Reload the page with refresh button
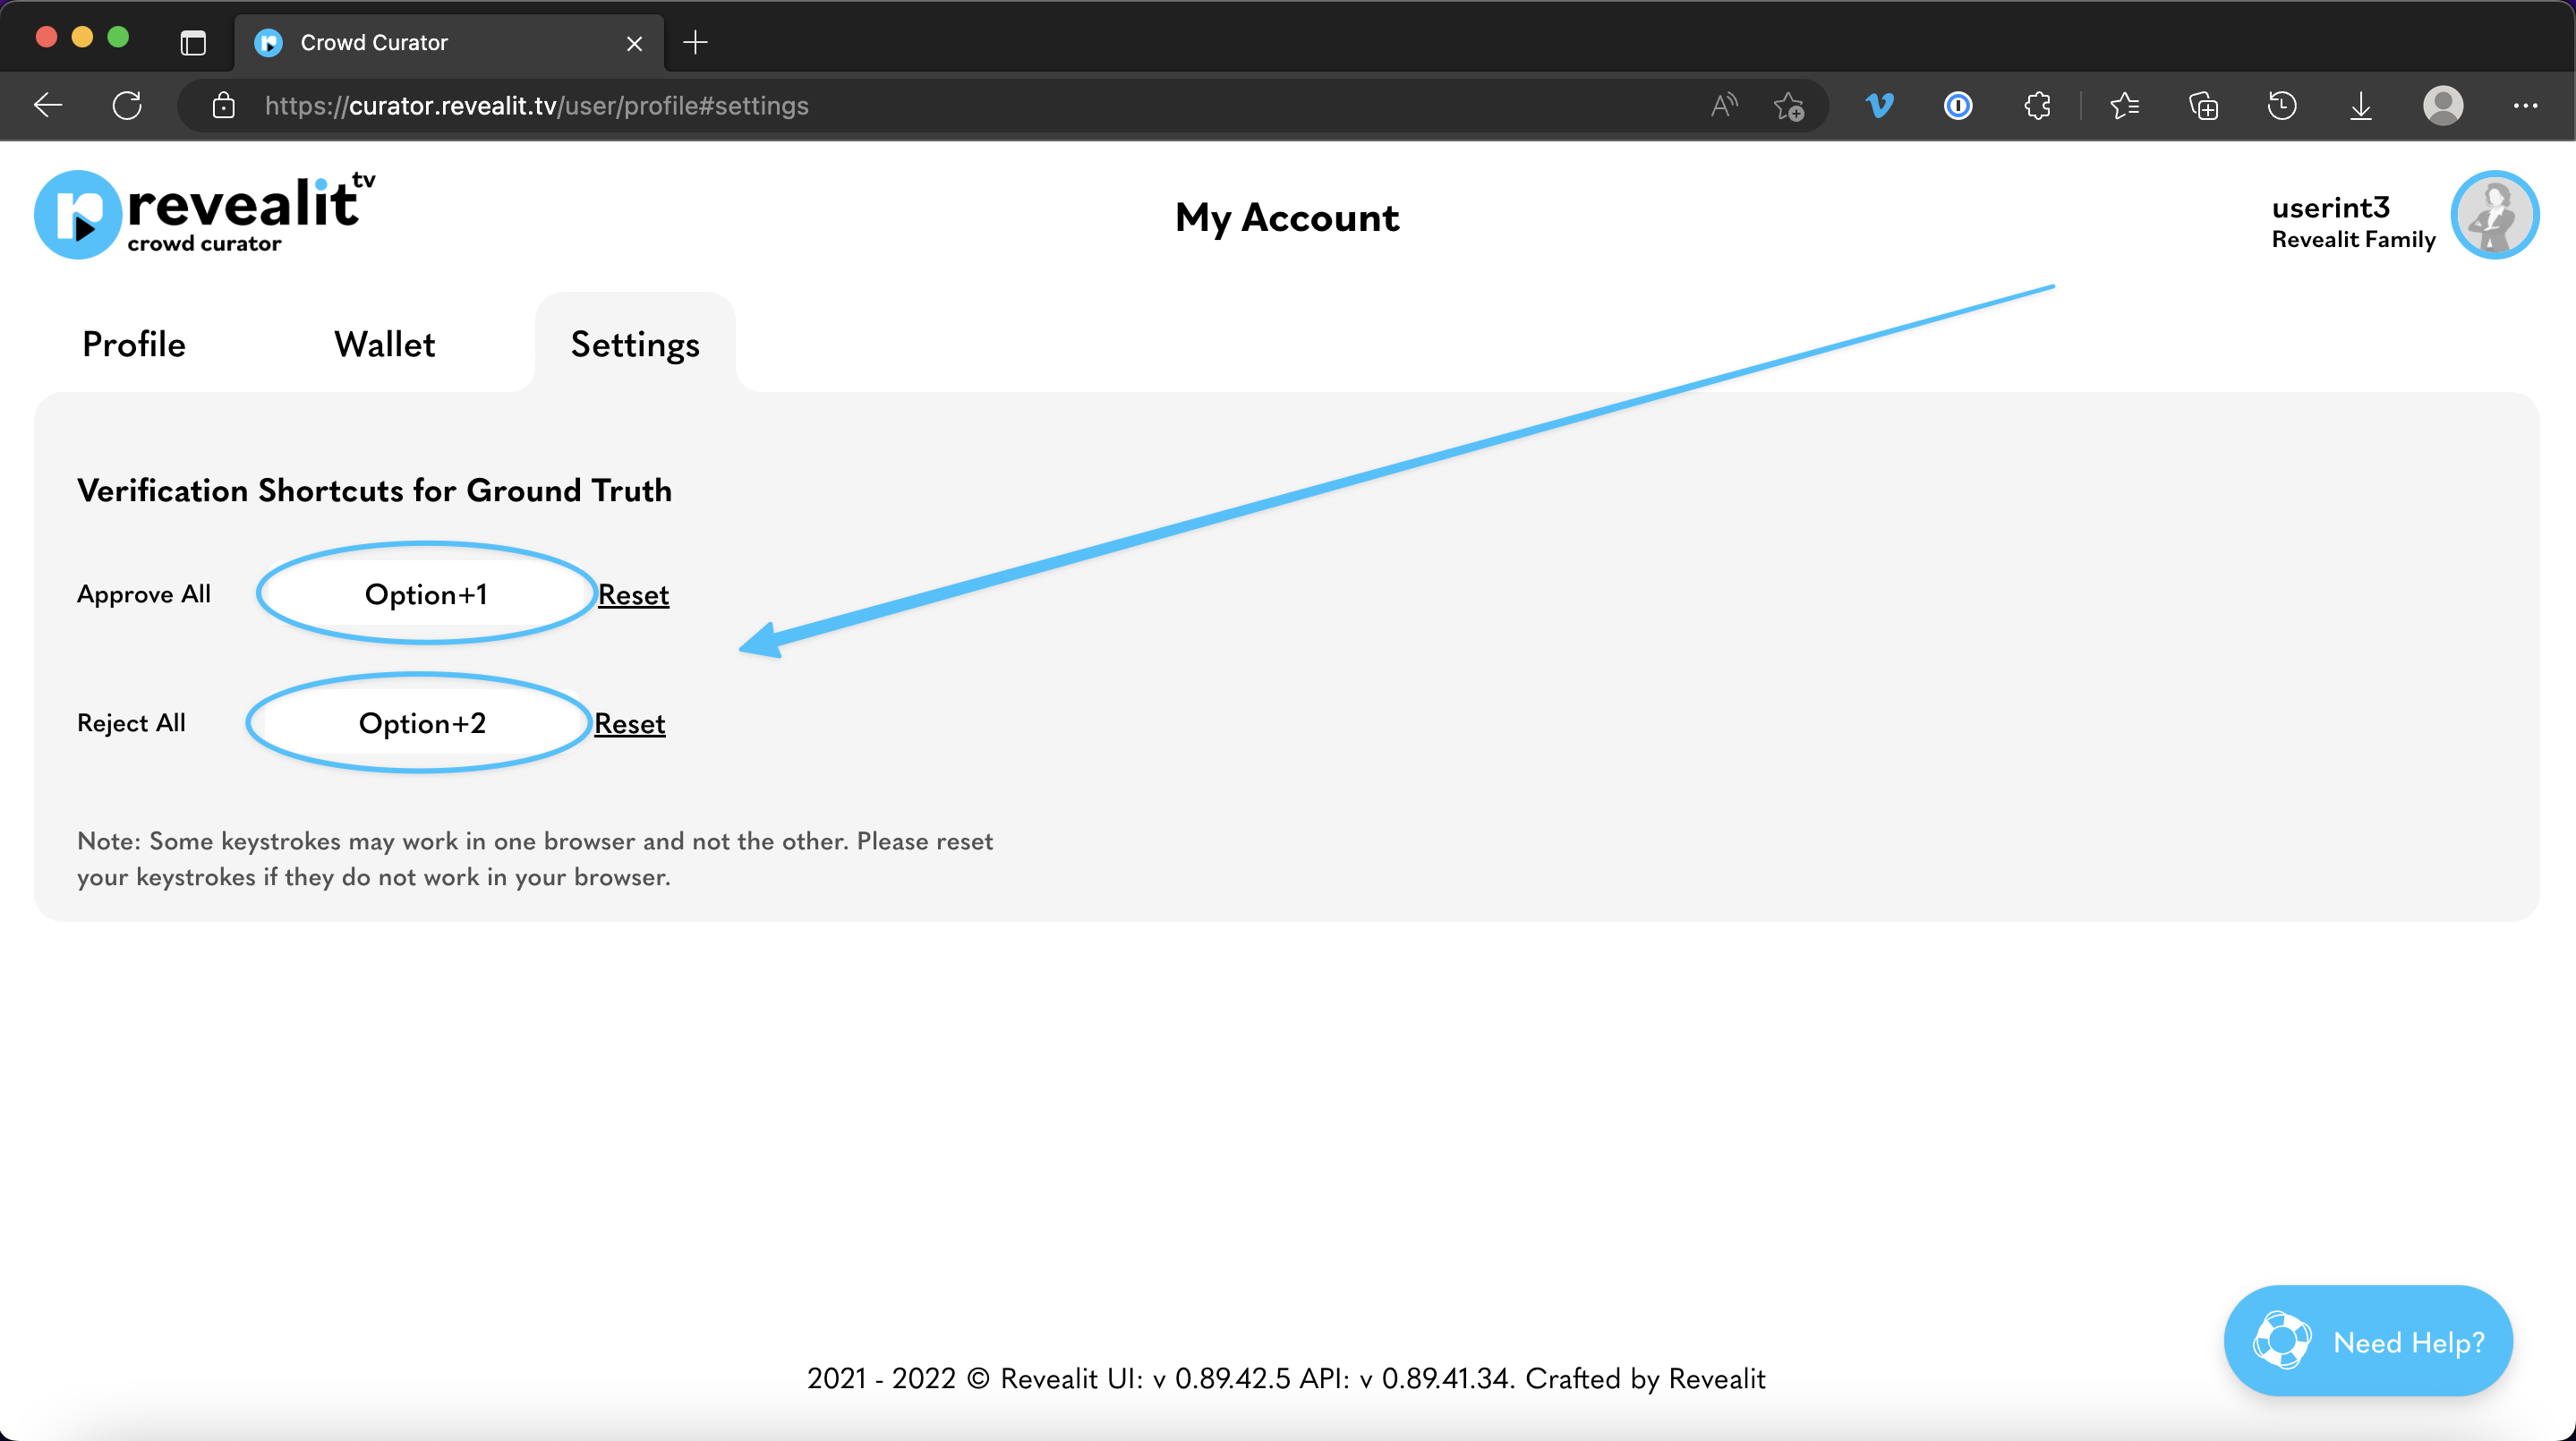Image resolution: width=2576 pixels, height=1441 pixels. [x=127, y=105]
